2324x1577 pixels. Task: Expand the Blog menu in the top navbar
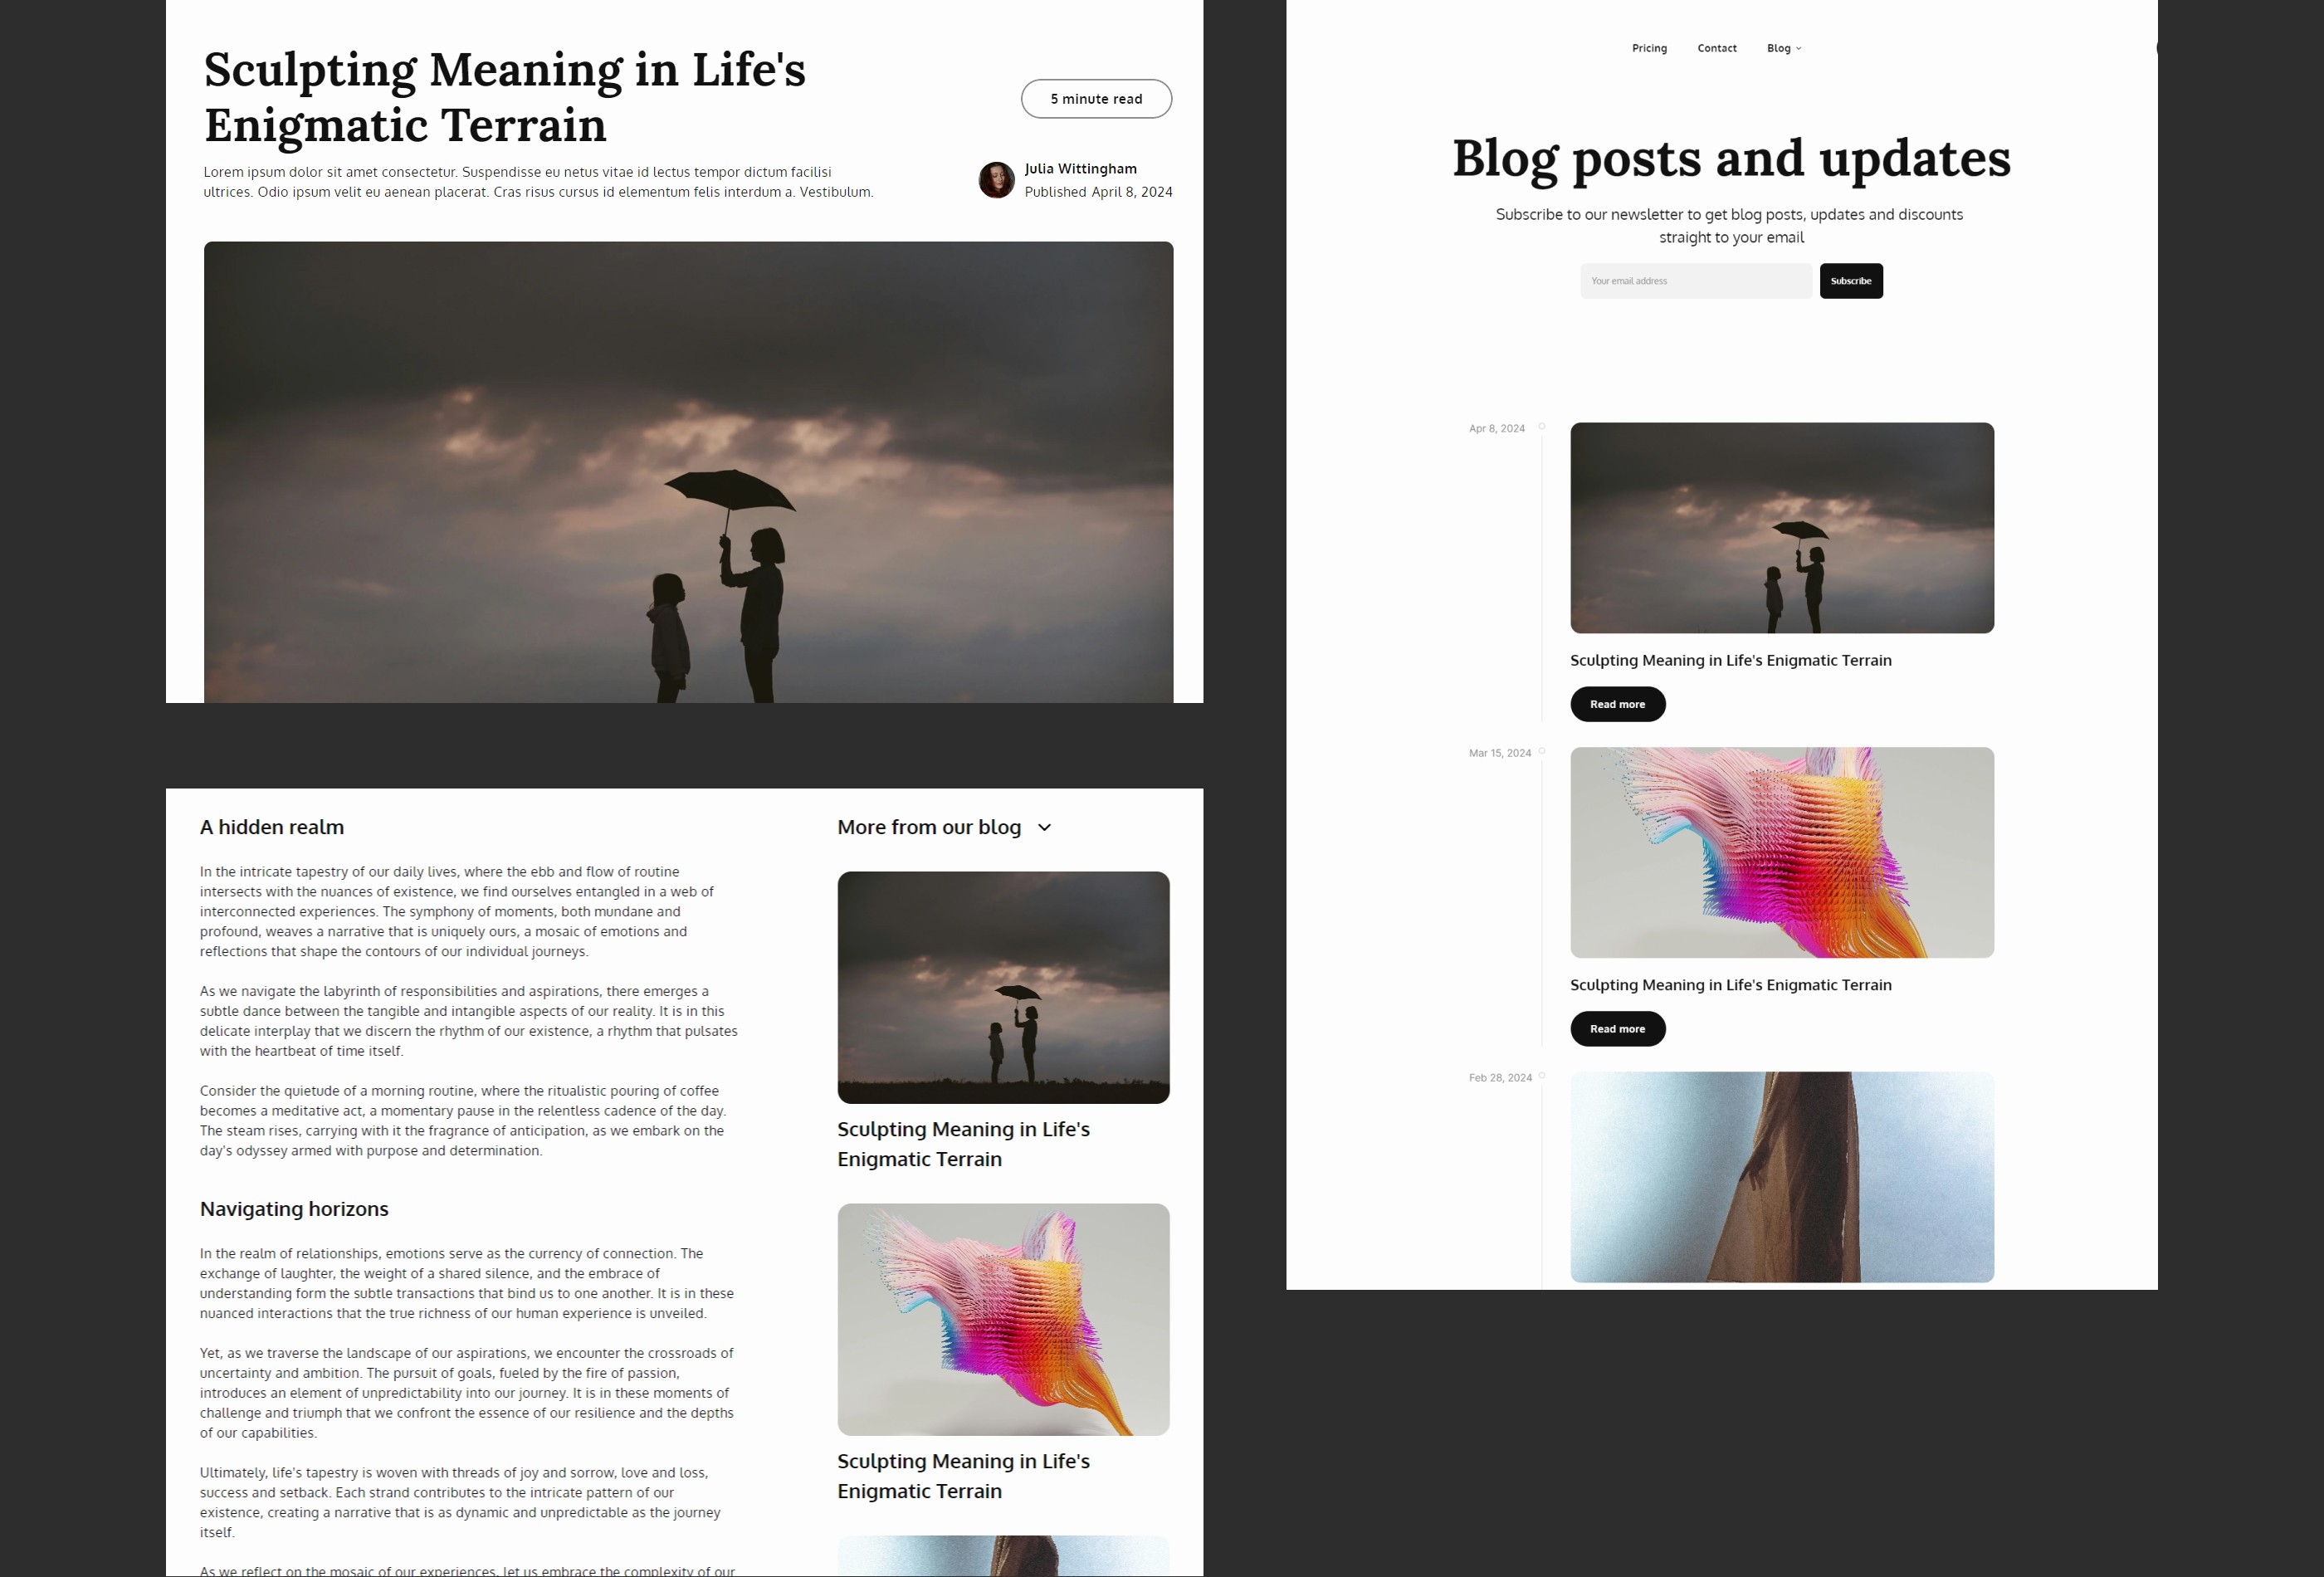[1784, 47]
